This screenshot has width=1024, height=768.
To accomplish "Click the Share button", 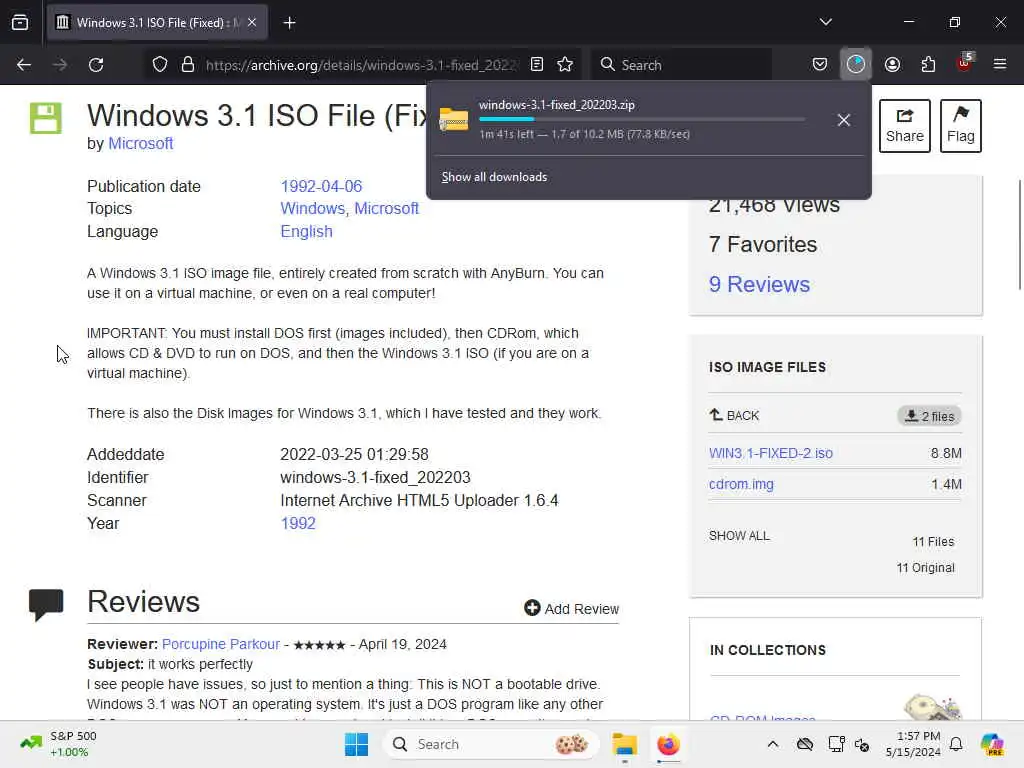I will [x=904, y=126].
